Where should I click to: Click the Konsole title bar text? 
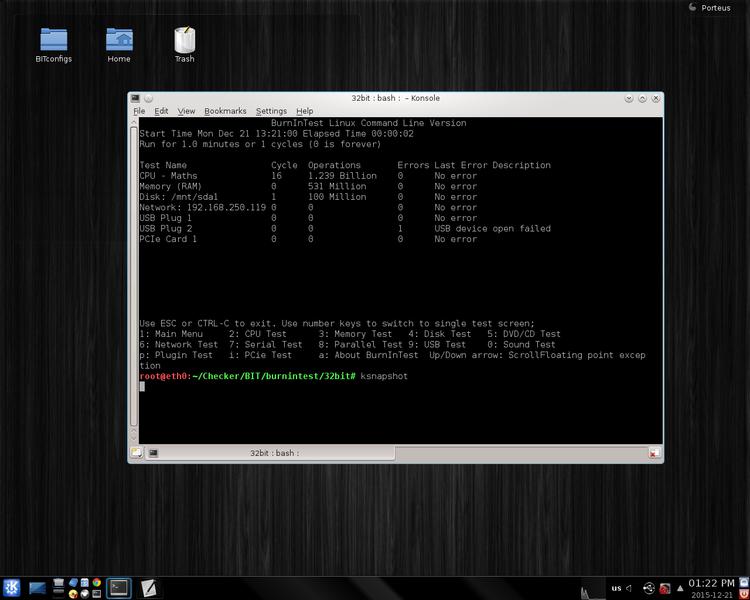point(396,98)
